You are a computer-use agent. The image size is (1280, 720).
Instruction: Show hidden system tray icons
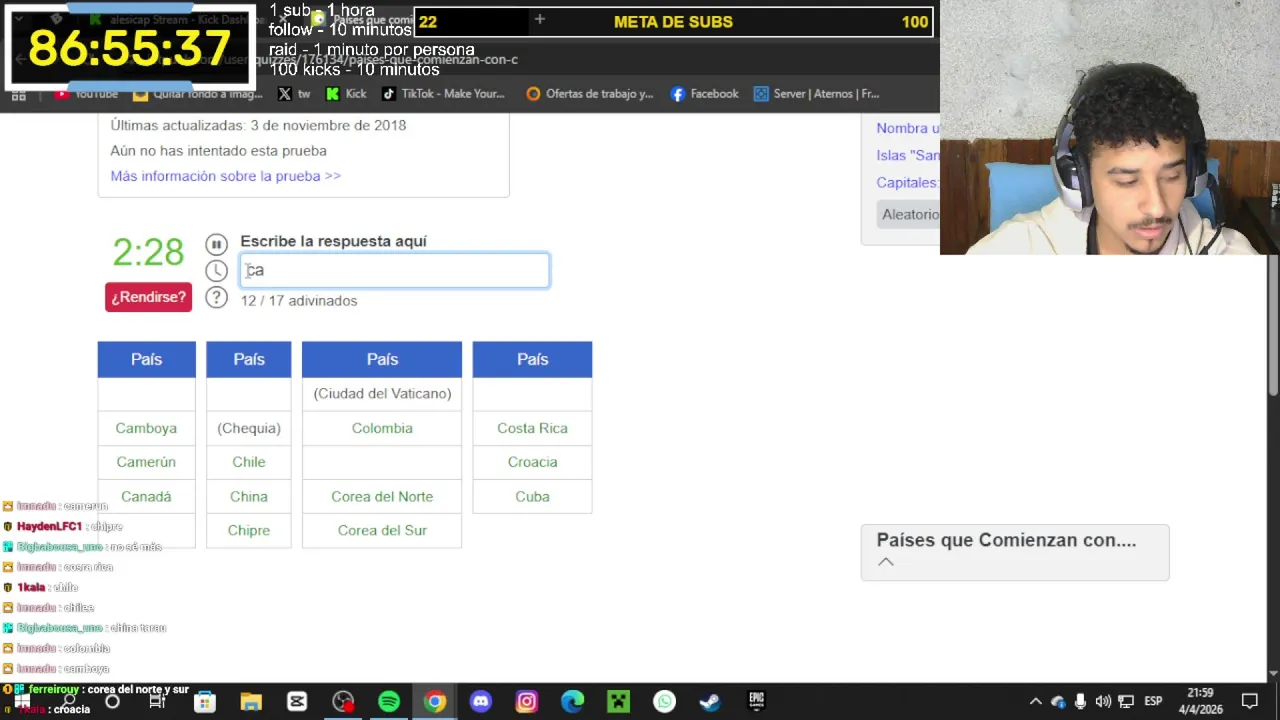coord(1036,702)
